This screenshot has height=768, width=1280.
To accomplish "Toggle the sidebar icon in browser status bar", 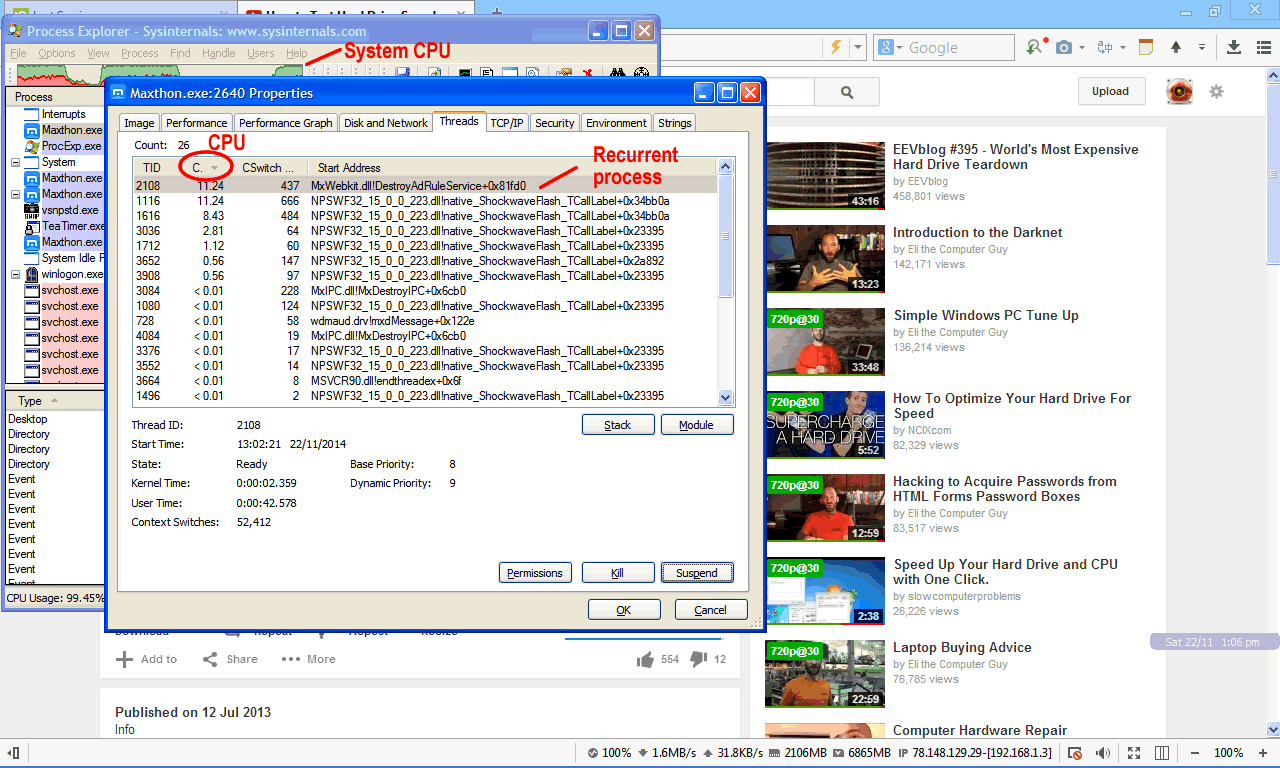I will pyautogui.click(x=14, y=753).
